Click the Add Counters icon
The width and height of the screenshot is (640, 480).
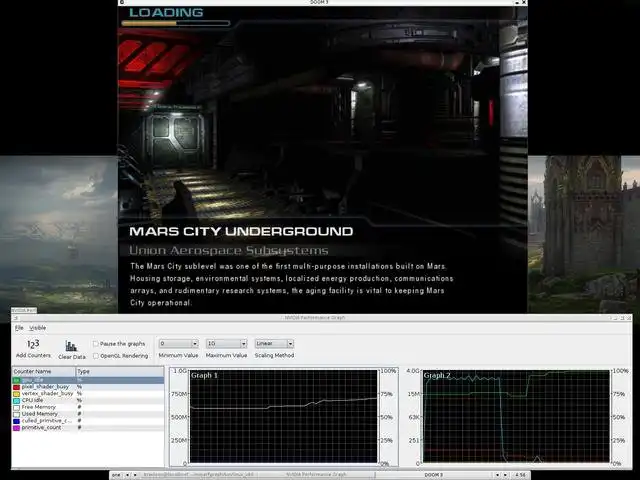point(33,344)
